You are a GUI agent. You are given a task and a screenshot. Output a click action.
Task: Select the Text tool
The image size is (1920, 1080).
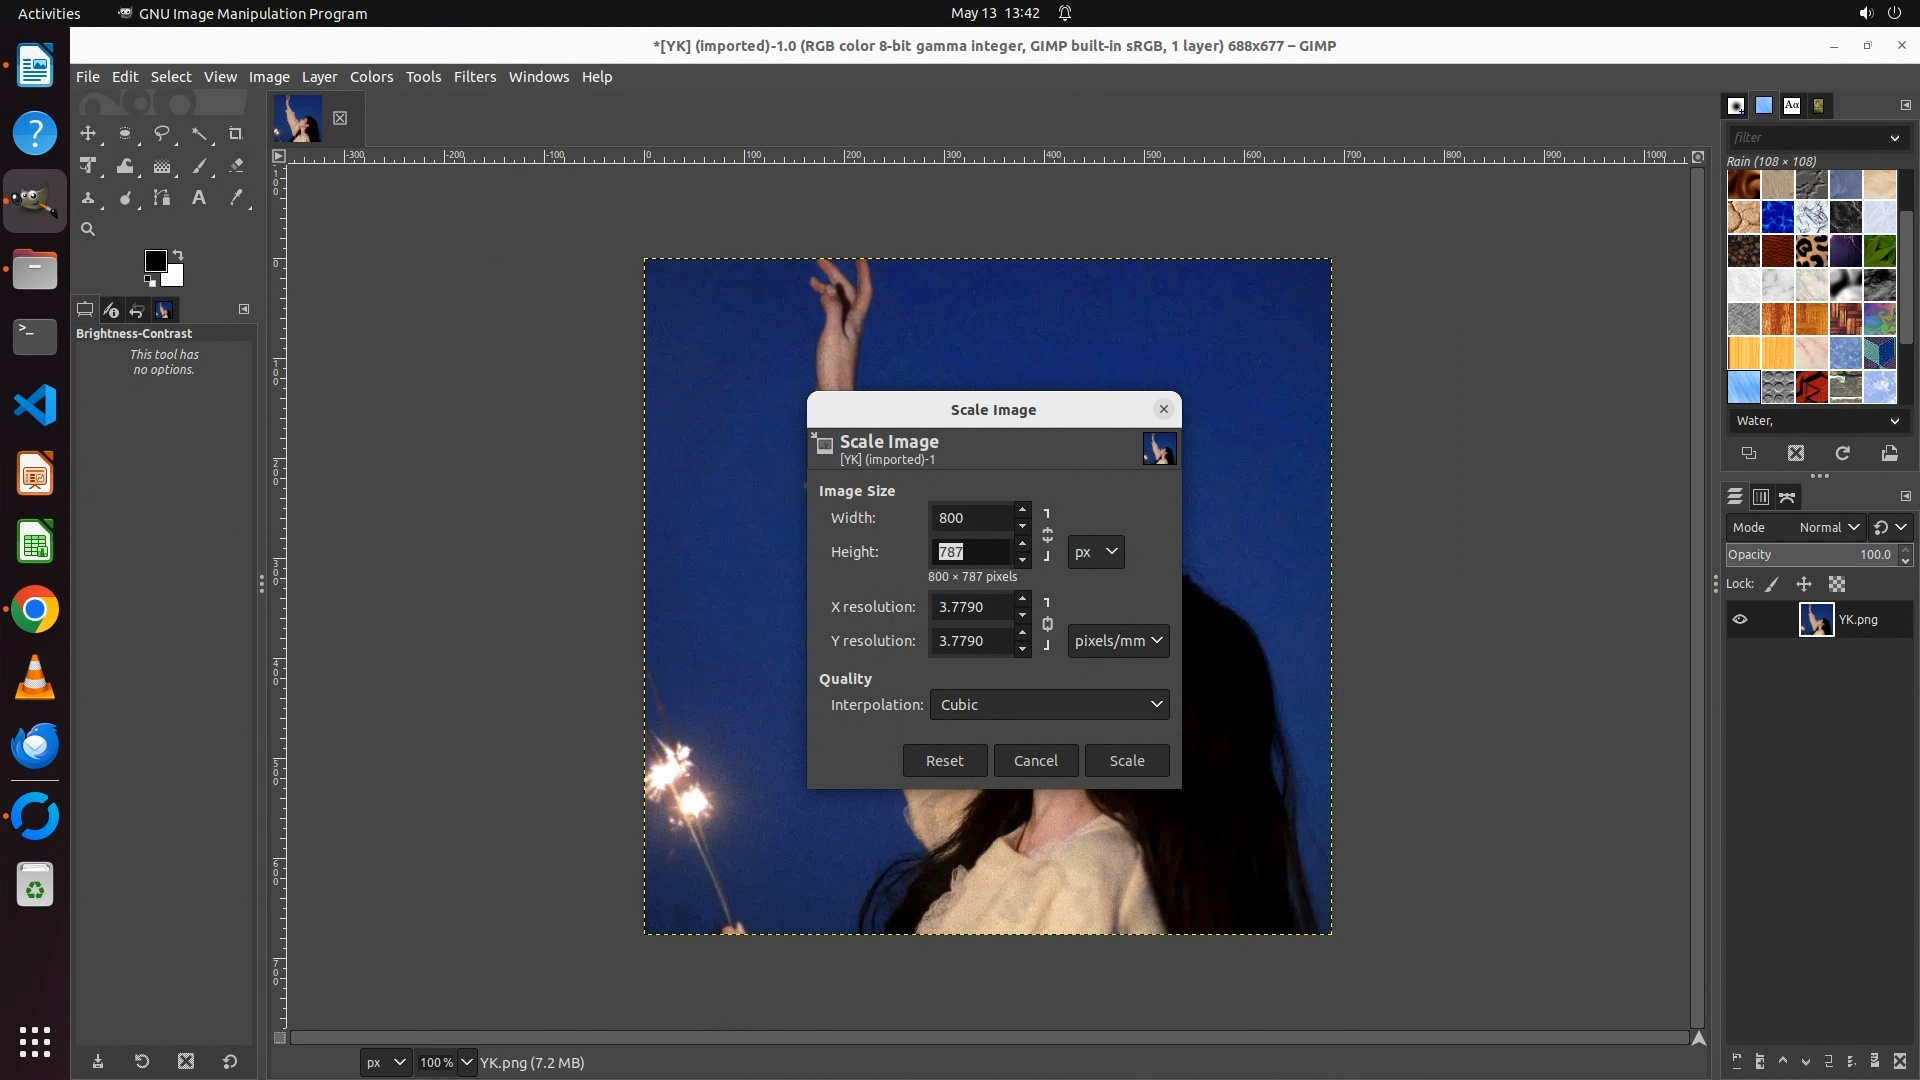[199, 198]
